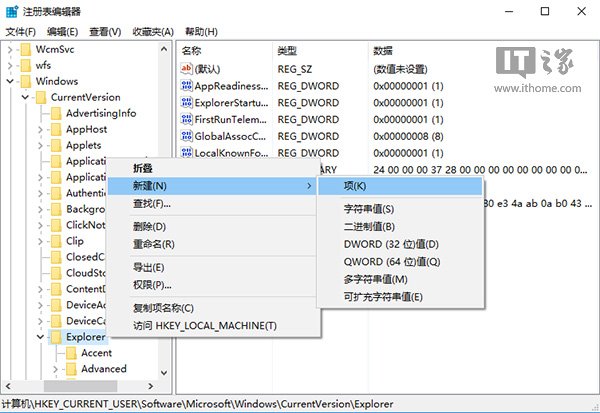Click the AppHost folder icon
Screen dimensions: 600x413
tap(56, 130)
